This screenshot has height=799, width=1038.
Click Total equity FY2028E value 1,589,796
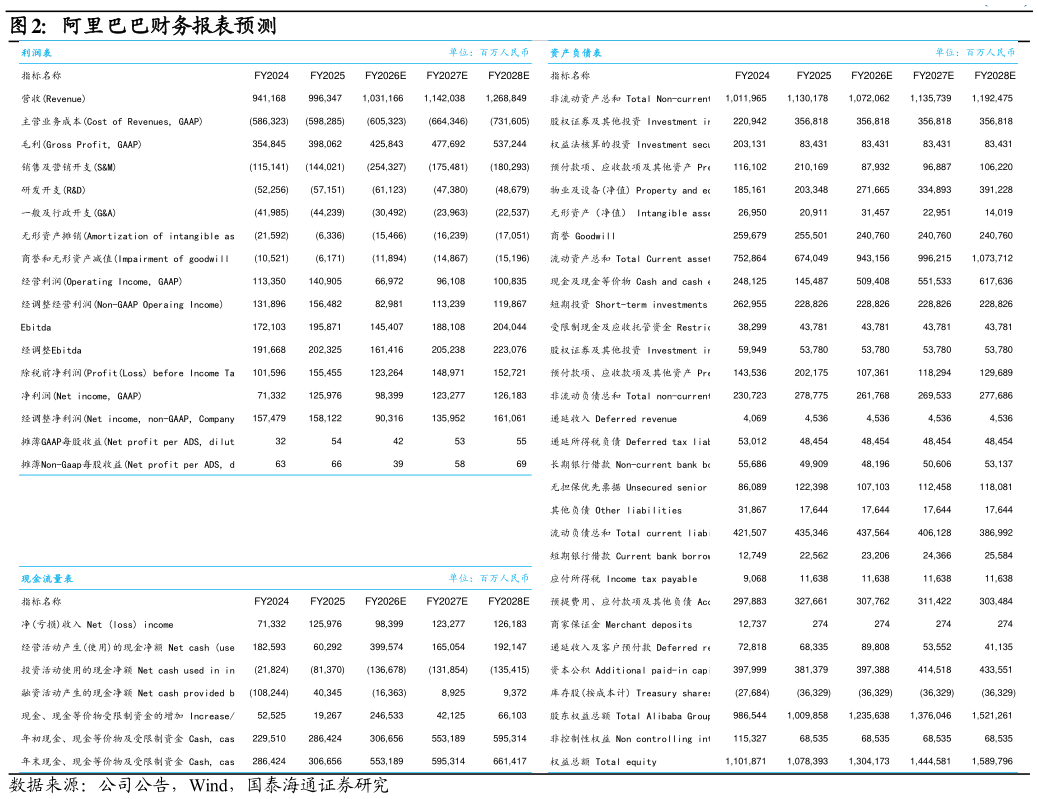point(992,761)
